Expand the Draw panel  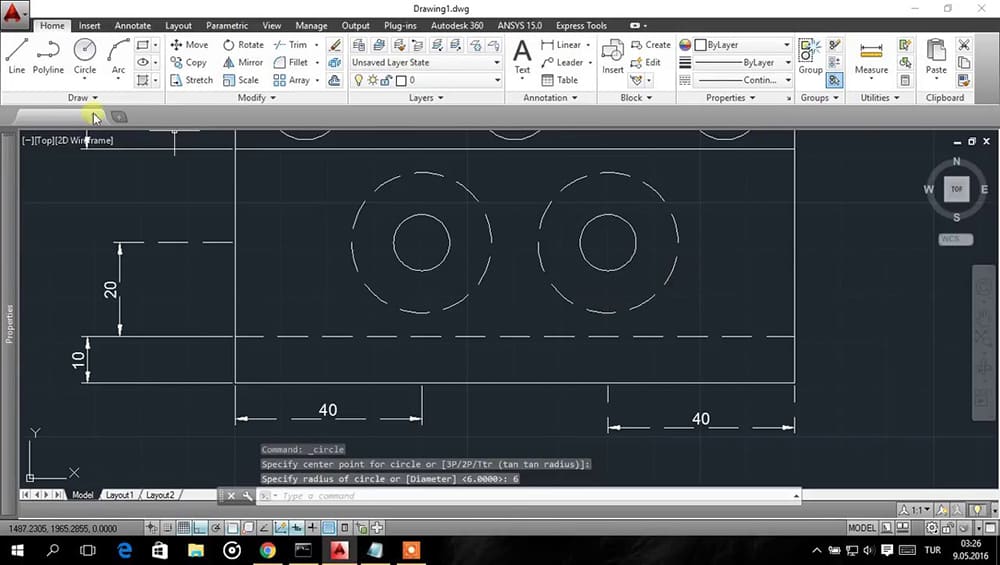[x=83, y=98]
